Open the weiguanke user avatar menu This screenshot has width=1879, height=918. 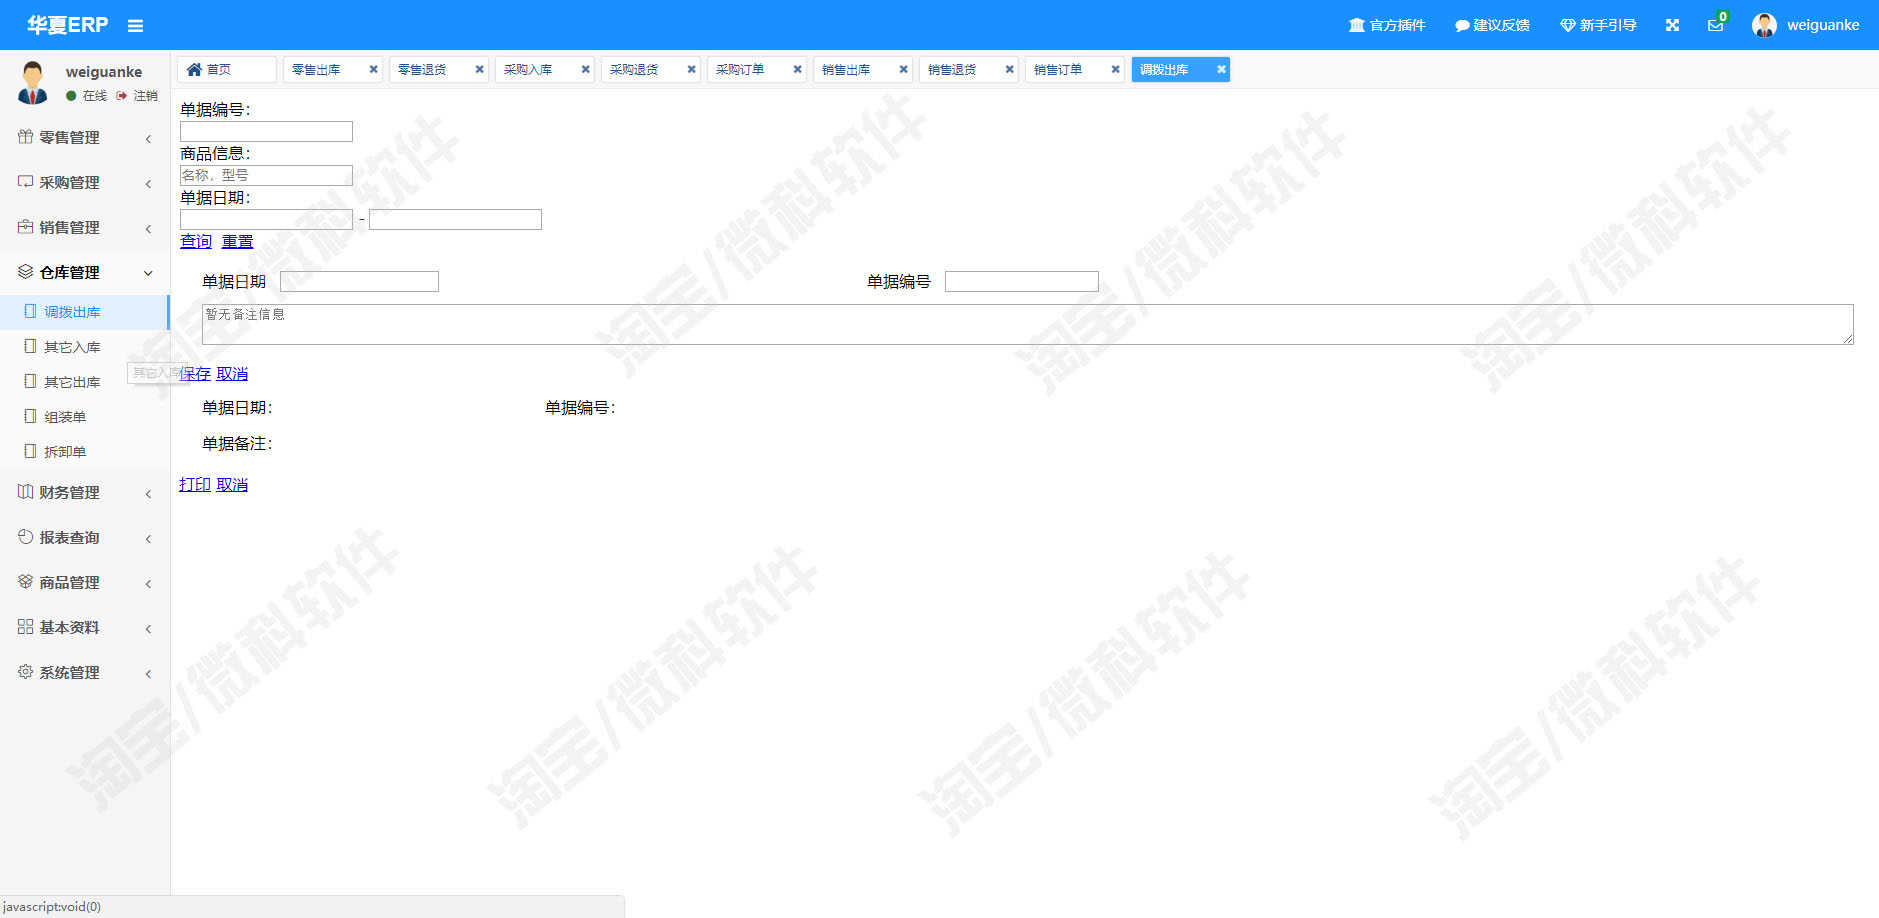click(1806, 25)
